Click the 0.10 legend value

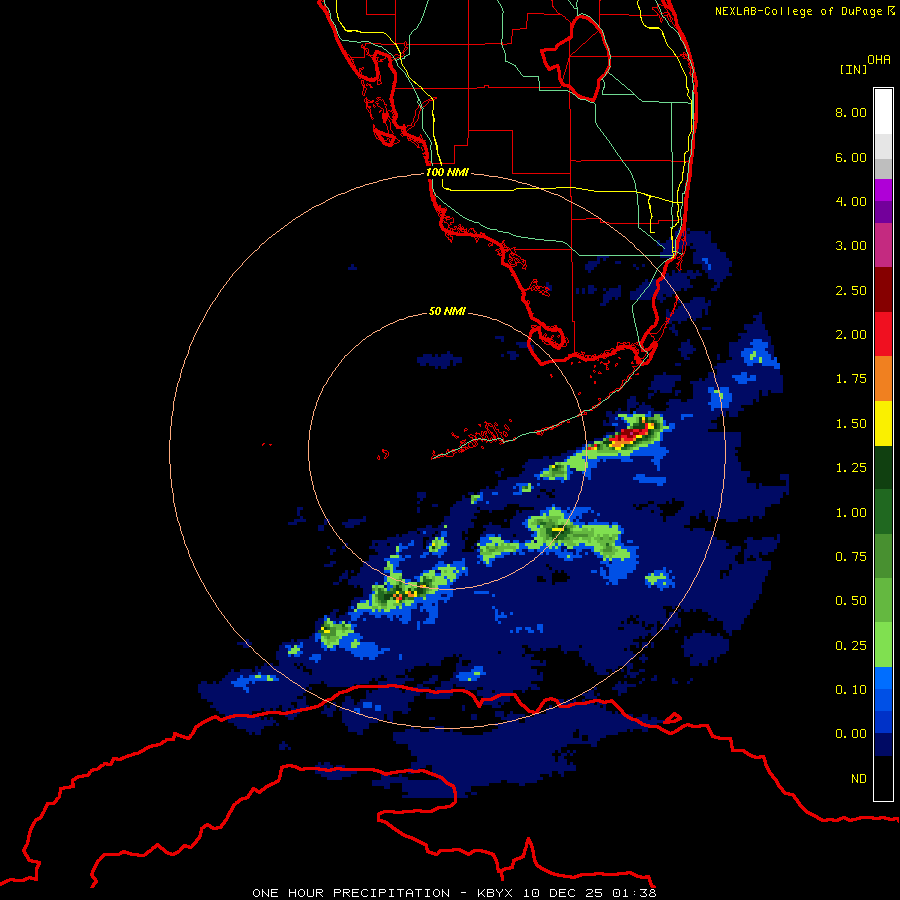tap(851, 690)
